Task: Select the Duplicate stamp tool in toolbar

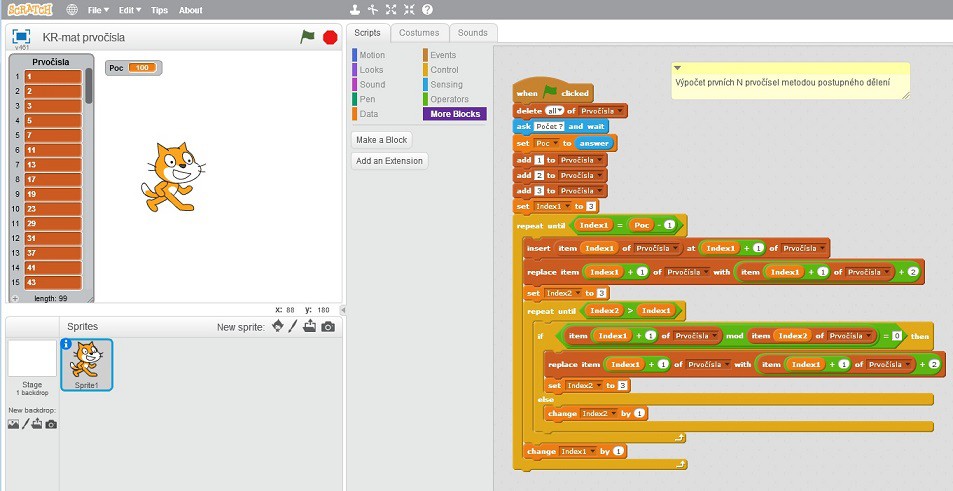Action: click(354, 10)
